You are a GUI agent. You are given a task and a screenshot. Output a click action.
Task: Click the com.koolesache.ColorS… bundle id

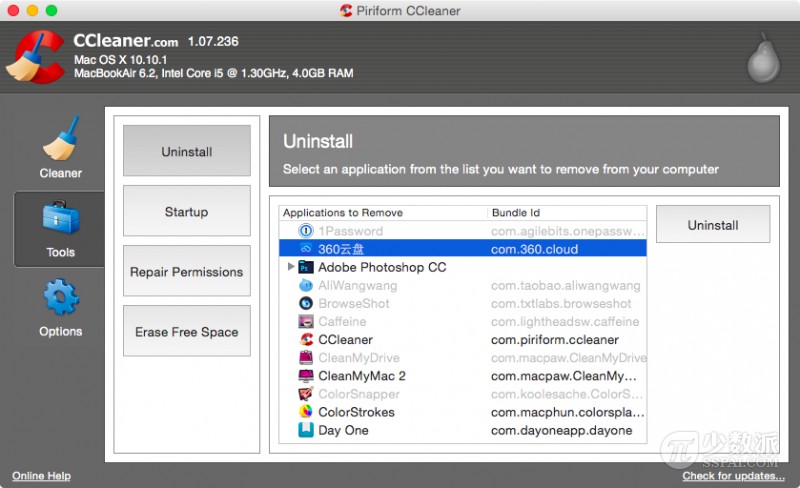click(567, 394)
